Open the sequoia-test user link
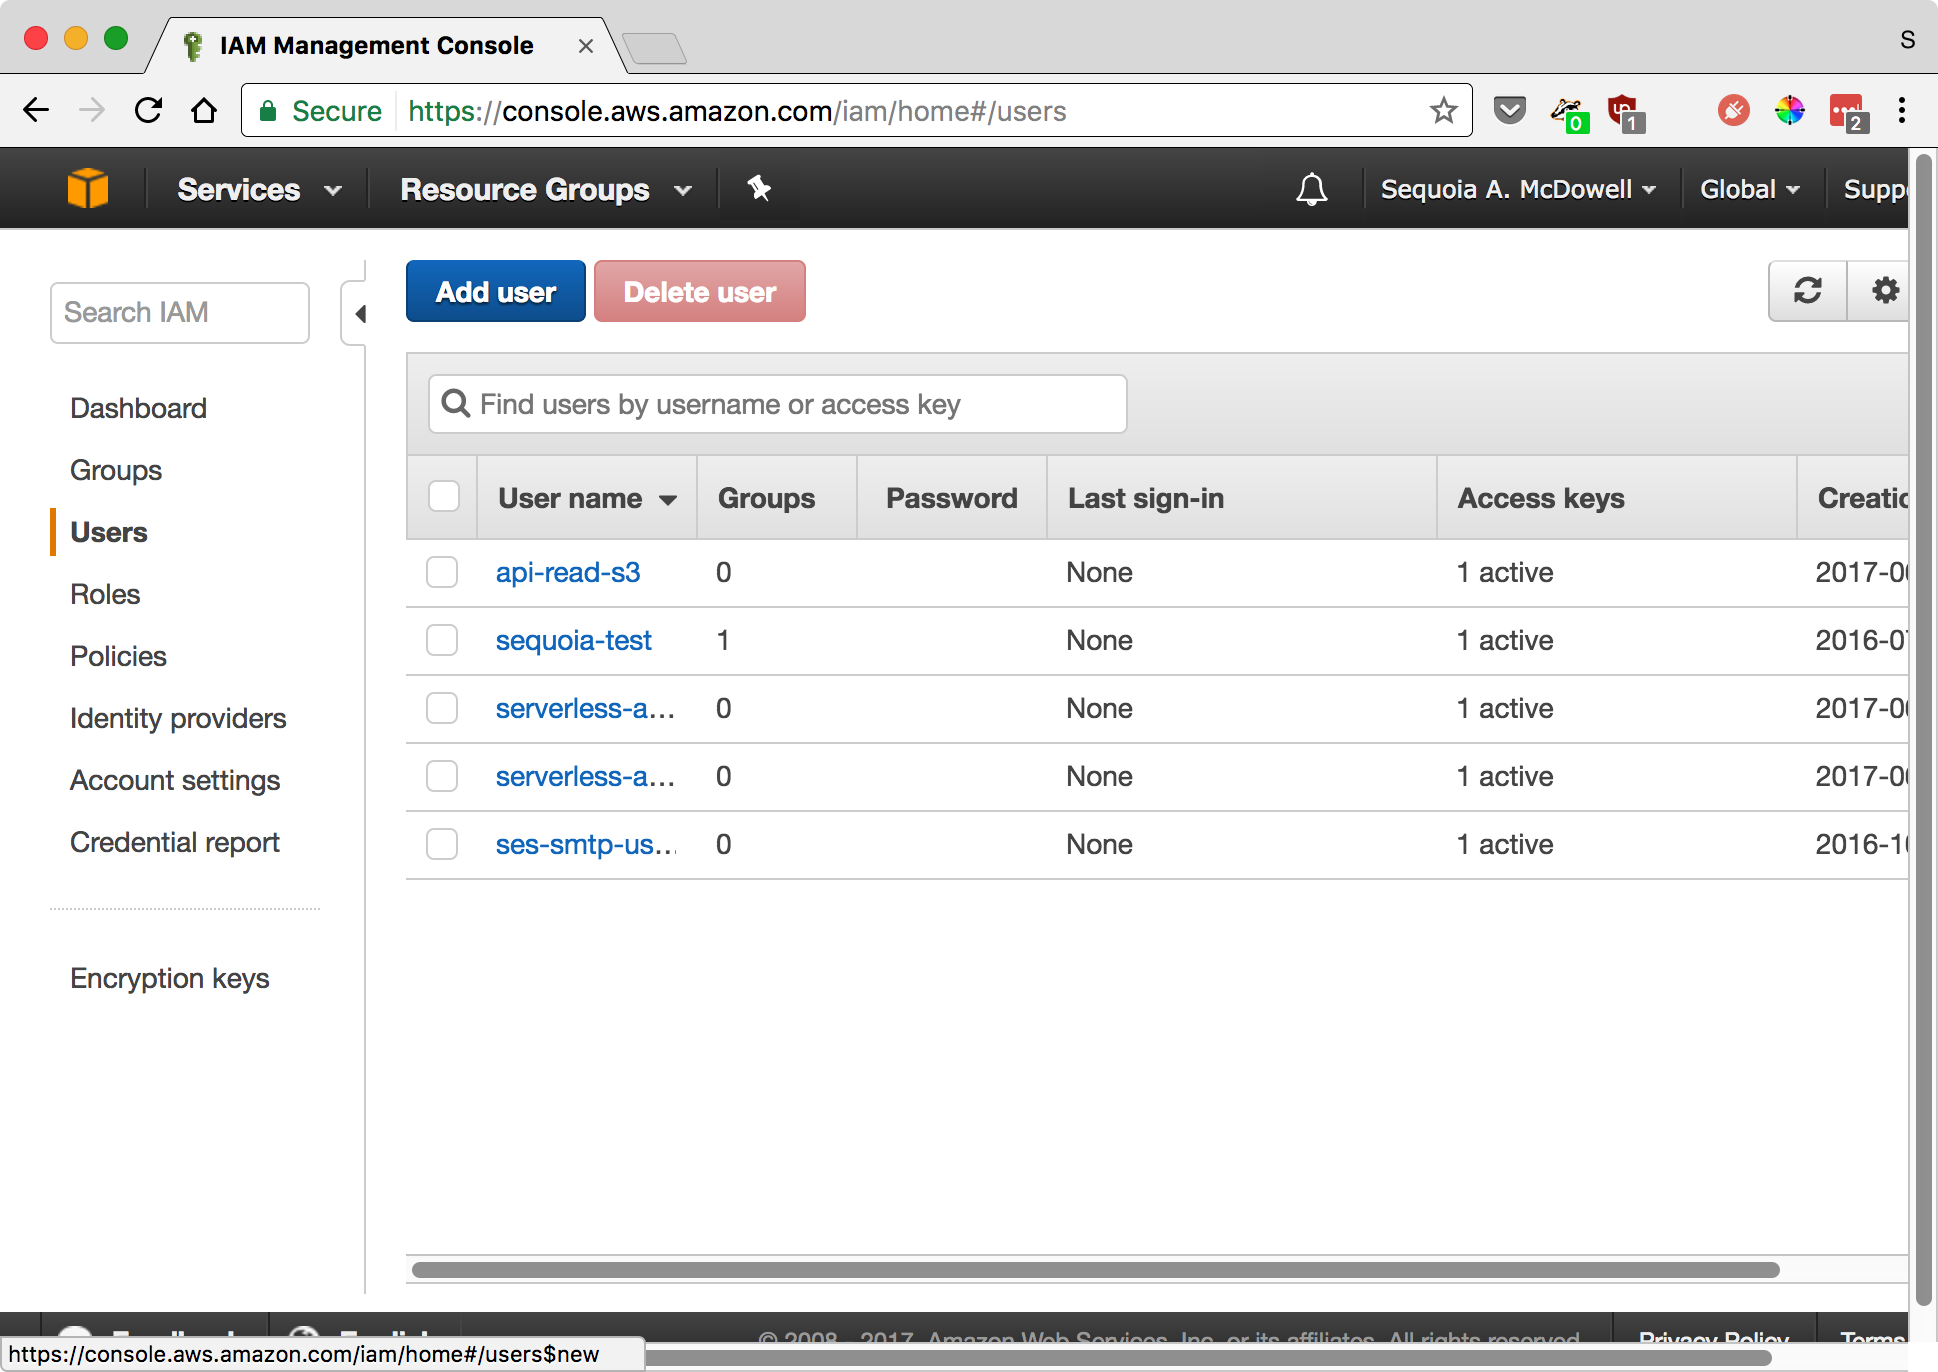 [x=574, y=641]
